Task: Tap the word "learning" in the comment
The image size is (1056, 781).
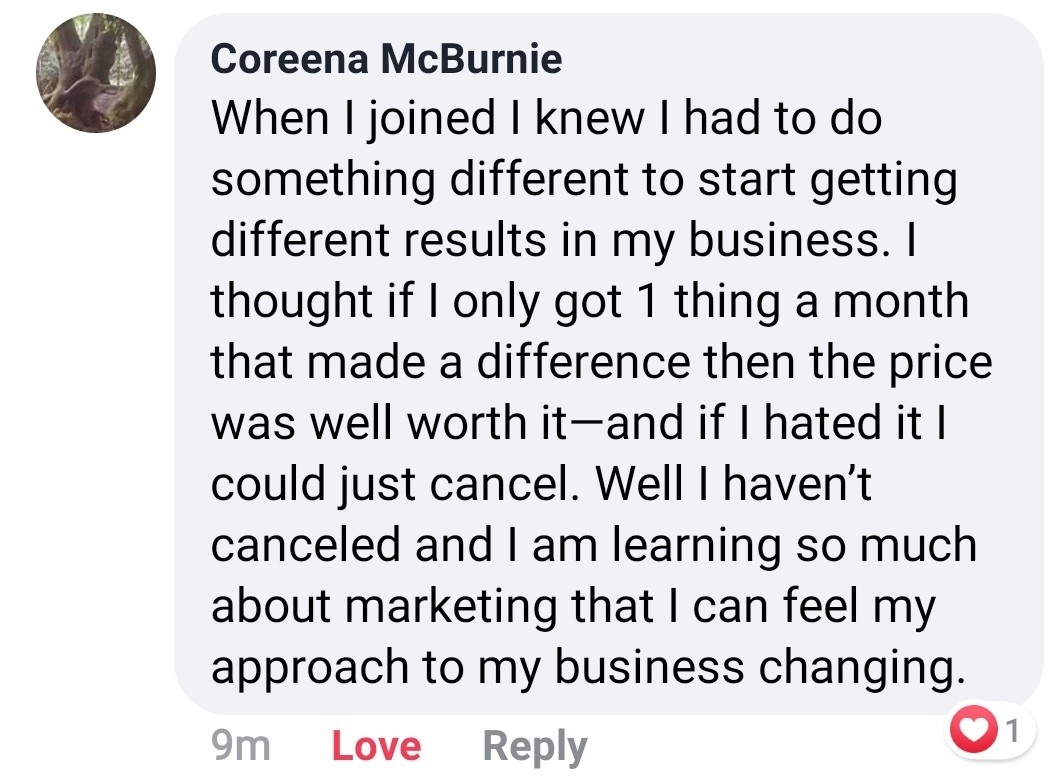Action: point(696,545)
